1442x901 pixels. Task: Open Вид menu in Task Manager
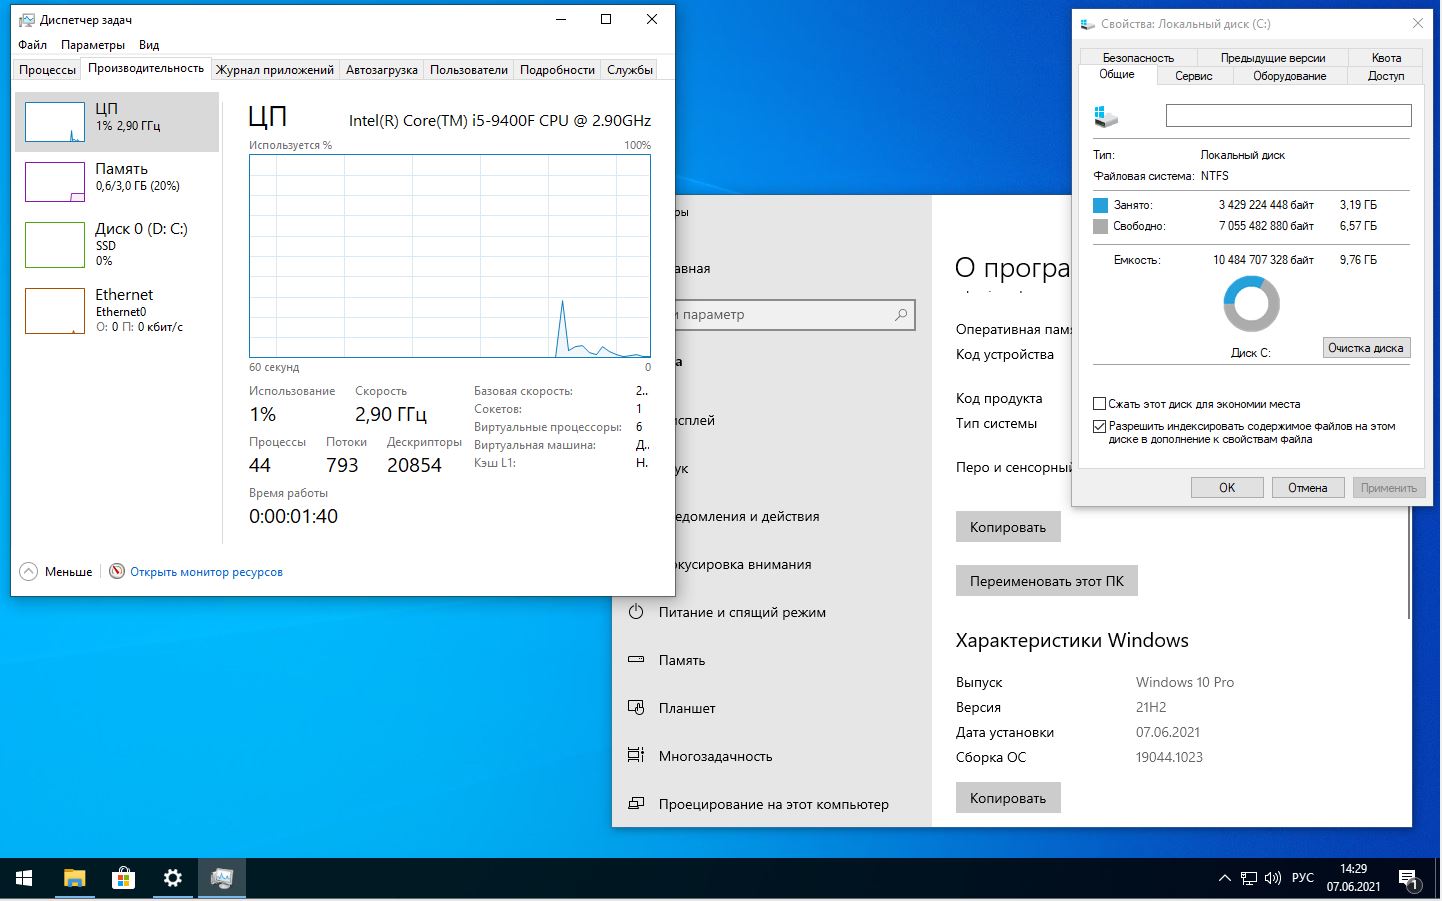[x=149, y=45]
